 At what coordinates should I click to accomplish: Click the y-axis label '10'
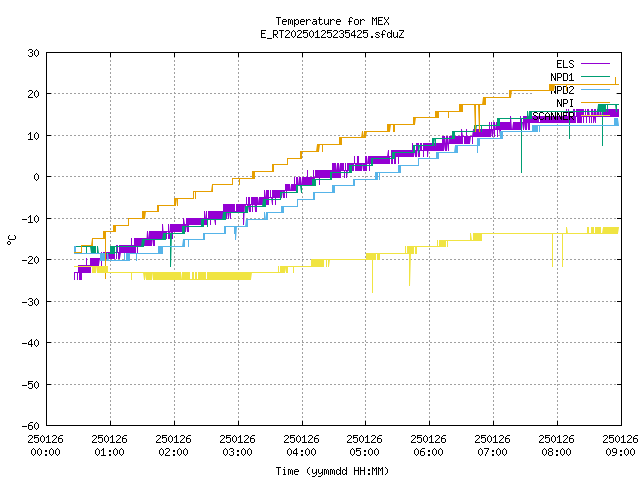point(33,136)
